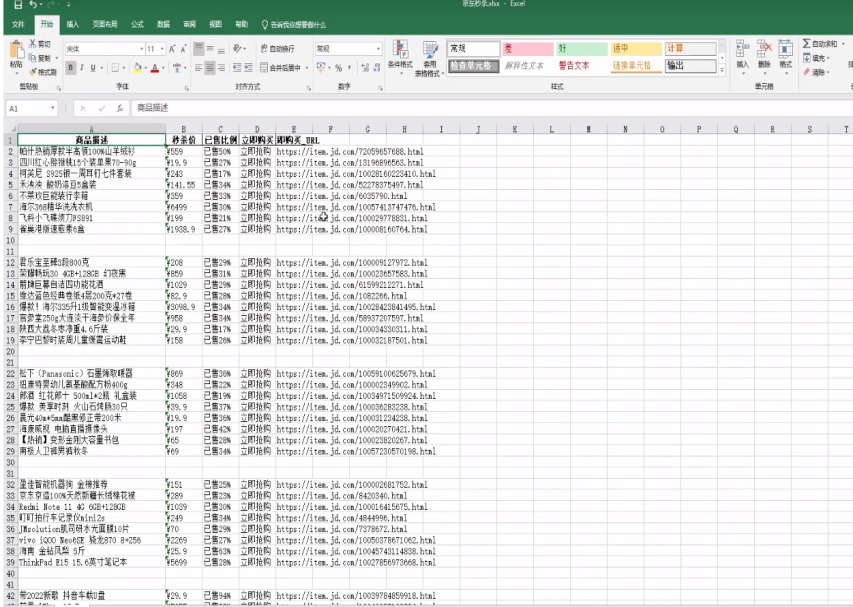
Task: Toggle middle vertical alignment
Action: coord(210,49)
